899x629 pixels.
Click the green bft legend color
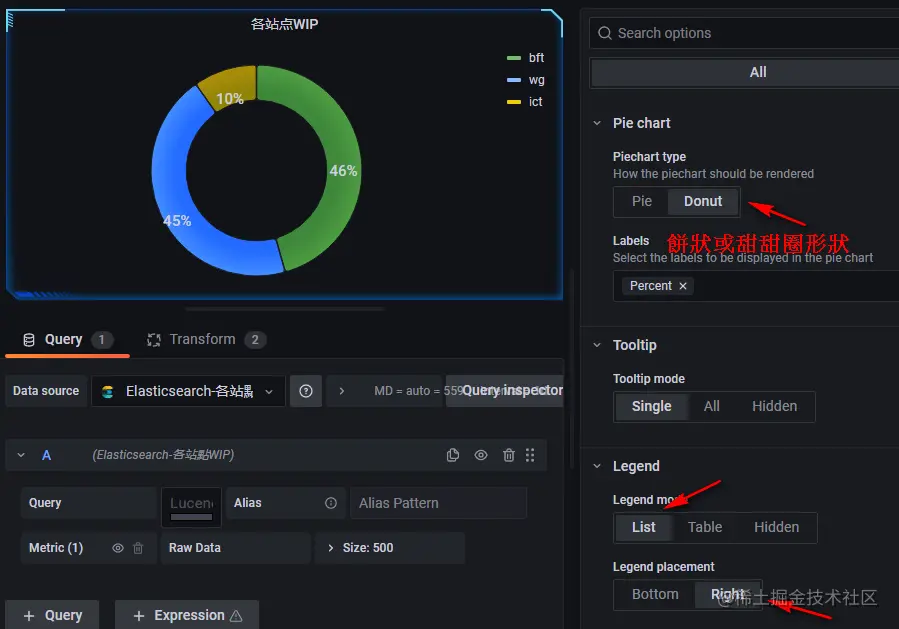point(514,58)
